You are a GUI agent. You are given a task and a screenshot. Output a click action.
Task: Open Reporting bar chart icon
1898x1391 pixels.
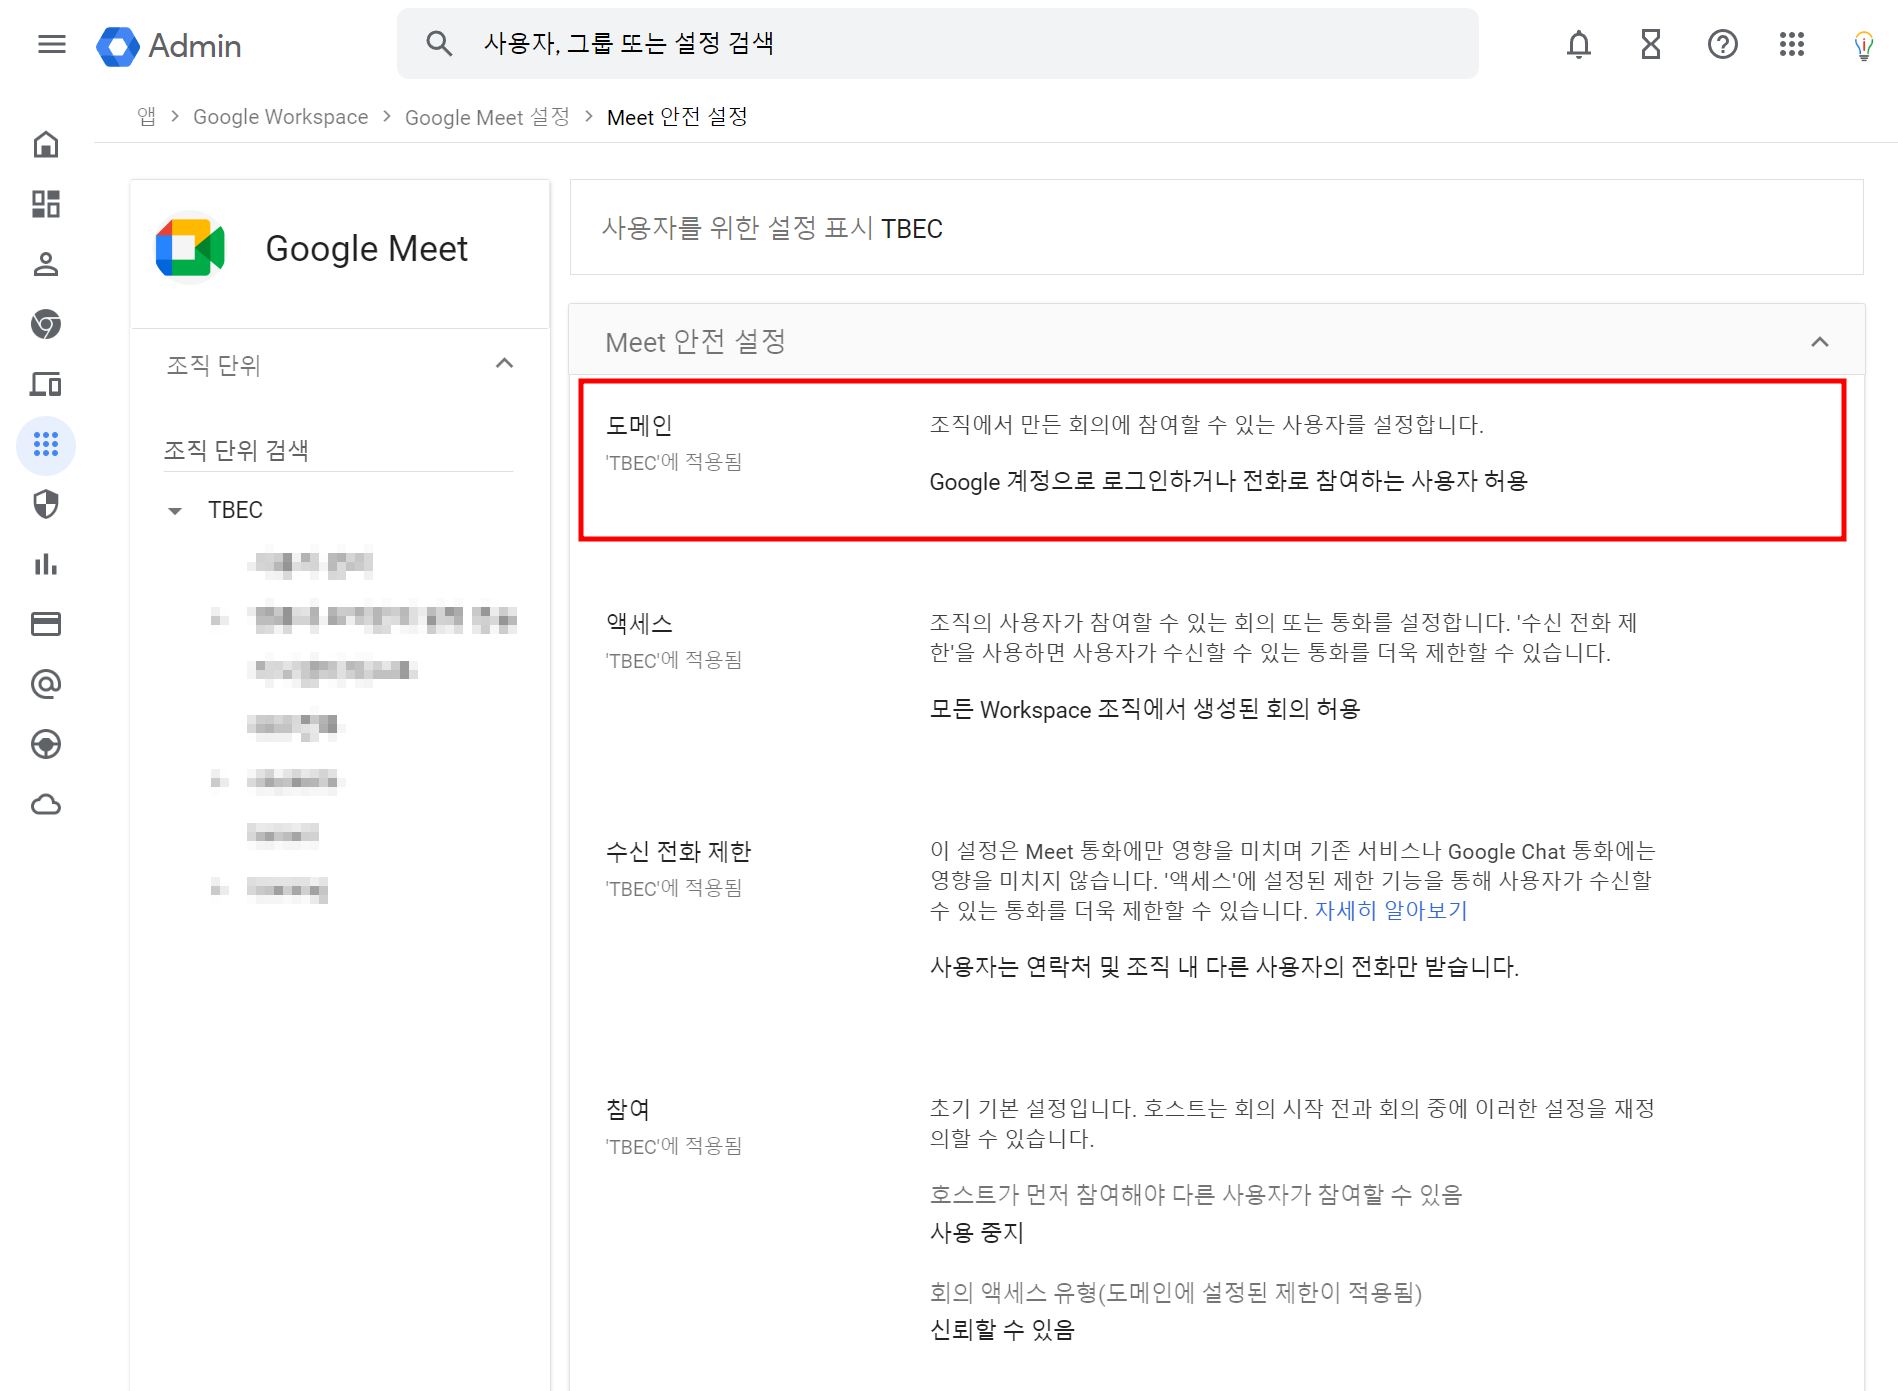46,564
